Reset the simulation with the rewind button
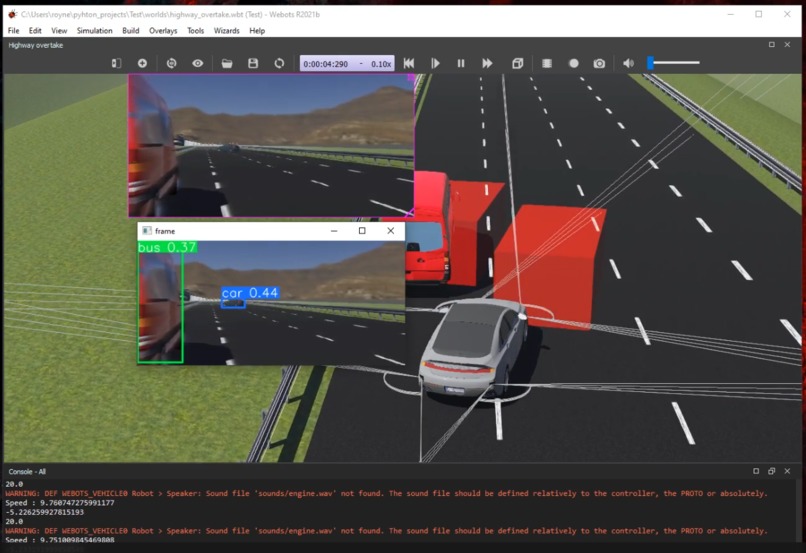The width and height of the screenshot is (806, 553). coord(409,63)
